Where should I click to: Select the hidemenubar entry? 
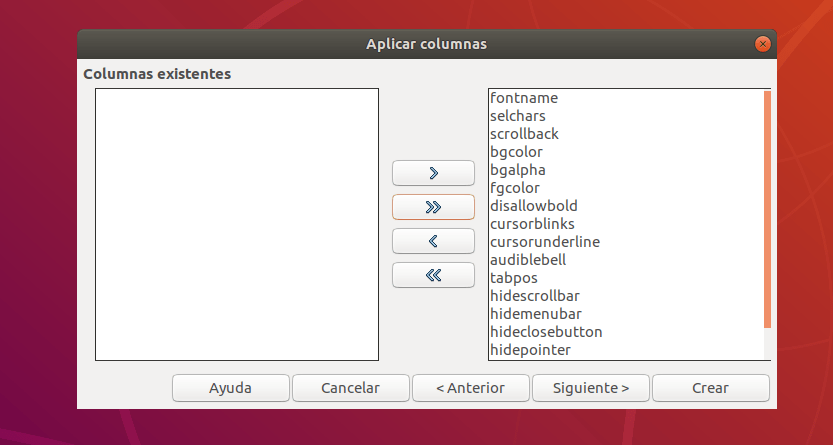pyautogui.click(x=535, y=314)
